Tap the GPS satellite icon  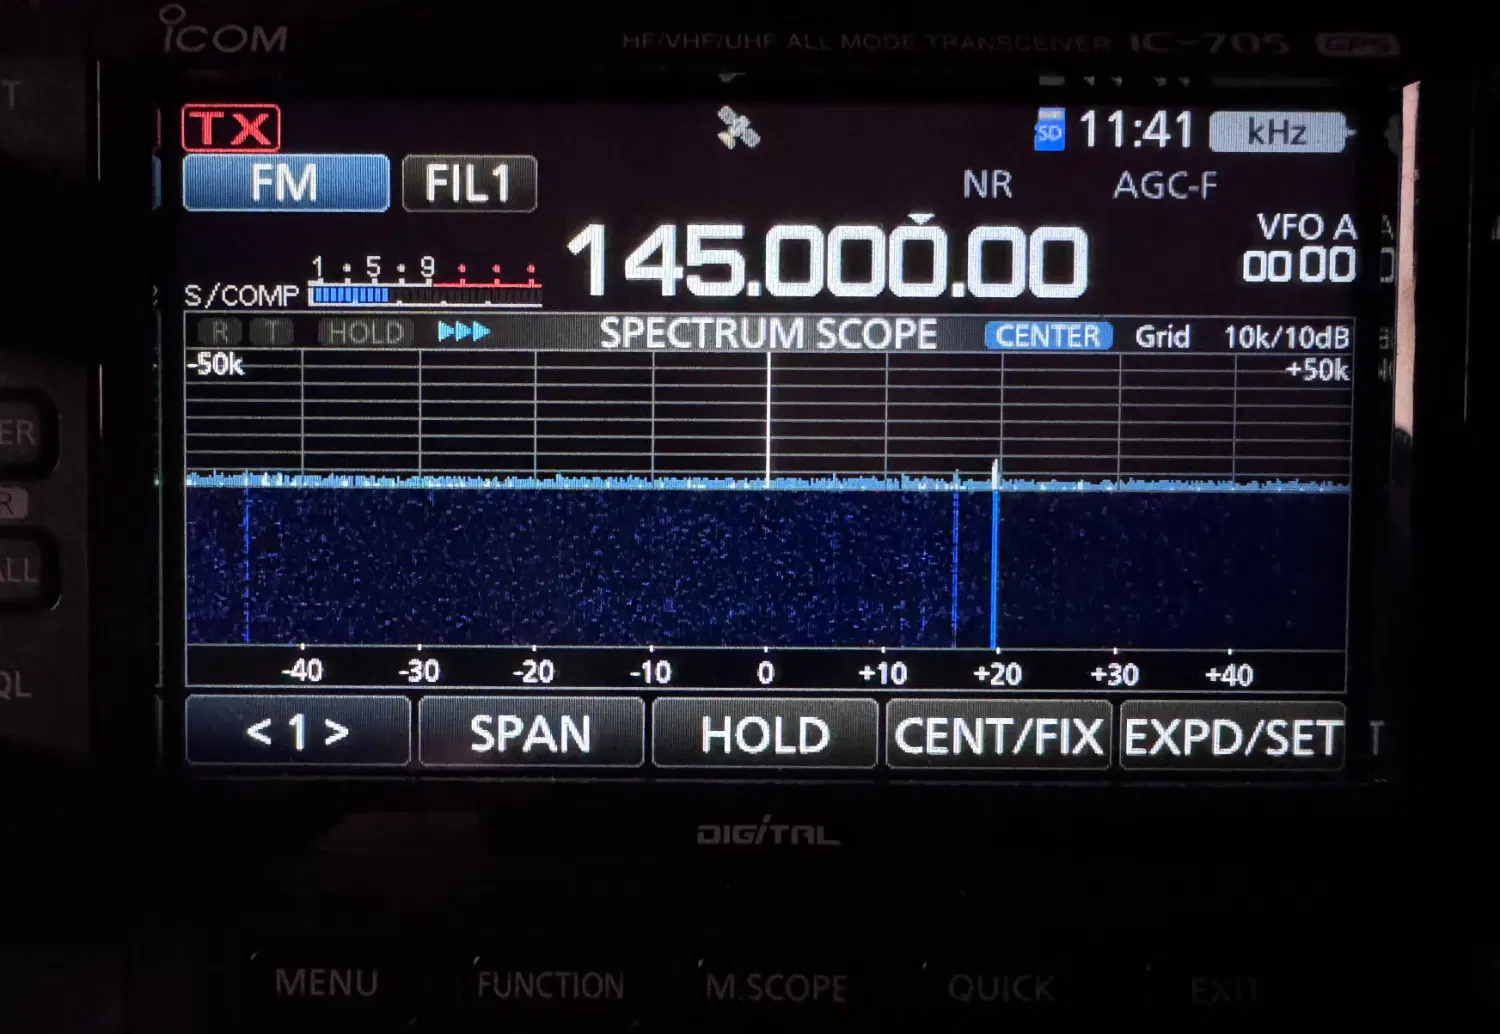click(x=738, y=129)
